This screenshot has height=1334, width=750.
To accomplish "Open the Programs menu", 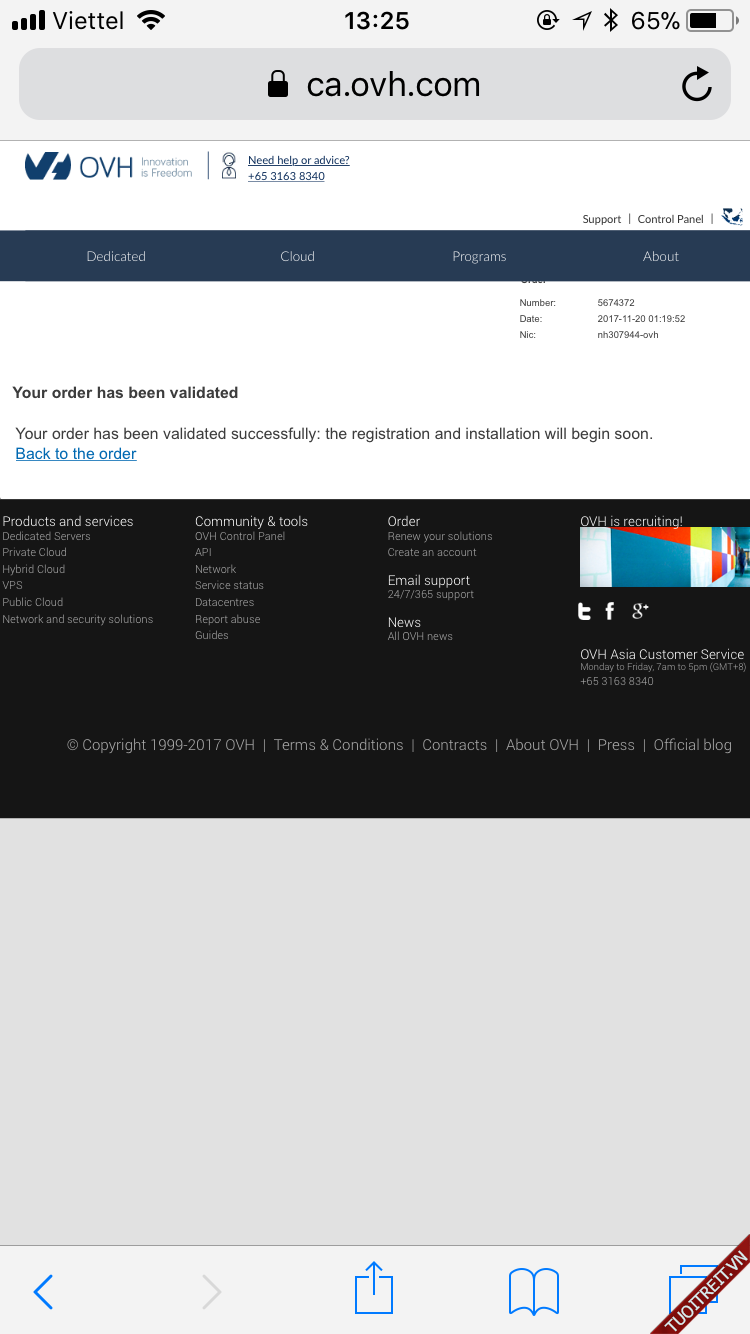I will tap(479, 256).
